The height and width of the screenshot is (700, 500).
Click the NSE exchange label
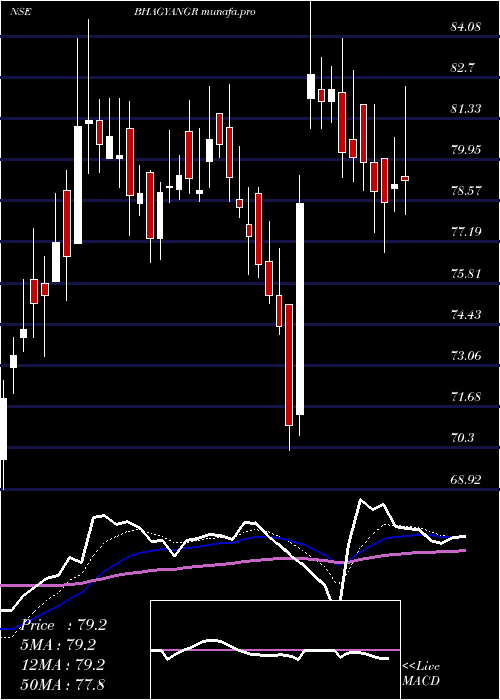point(20,12)
